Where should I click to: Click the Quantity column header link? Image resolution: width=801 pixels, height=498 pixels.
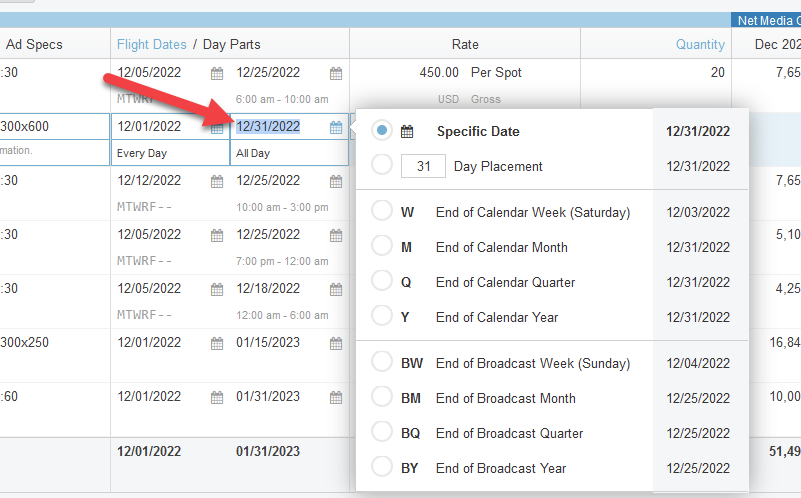coord(700,44)
